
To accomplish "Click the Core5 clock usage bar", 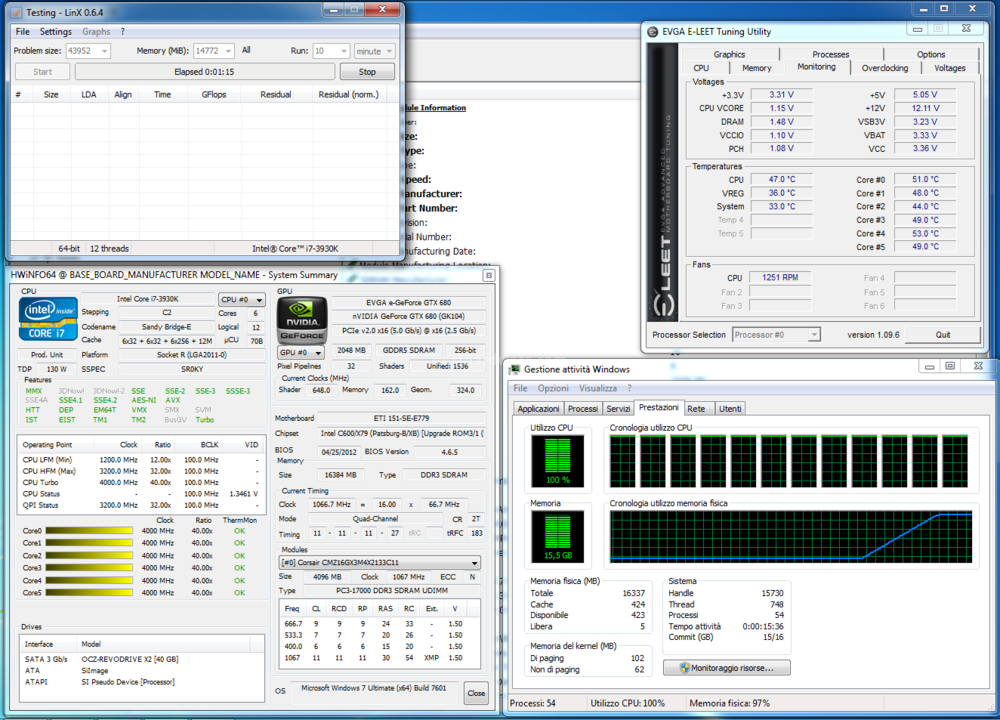I will [x=89, y=592].
